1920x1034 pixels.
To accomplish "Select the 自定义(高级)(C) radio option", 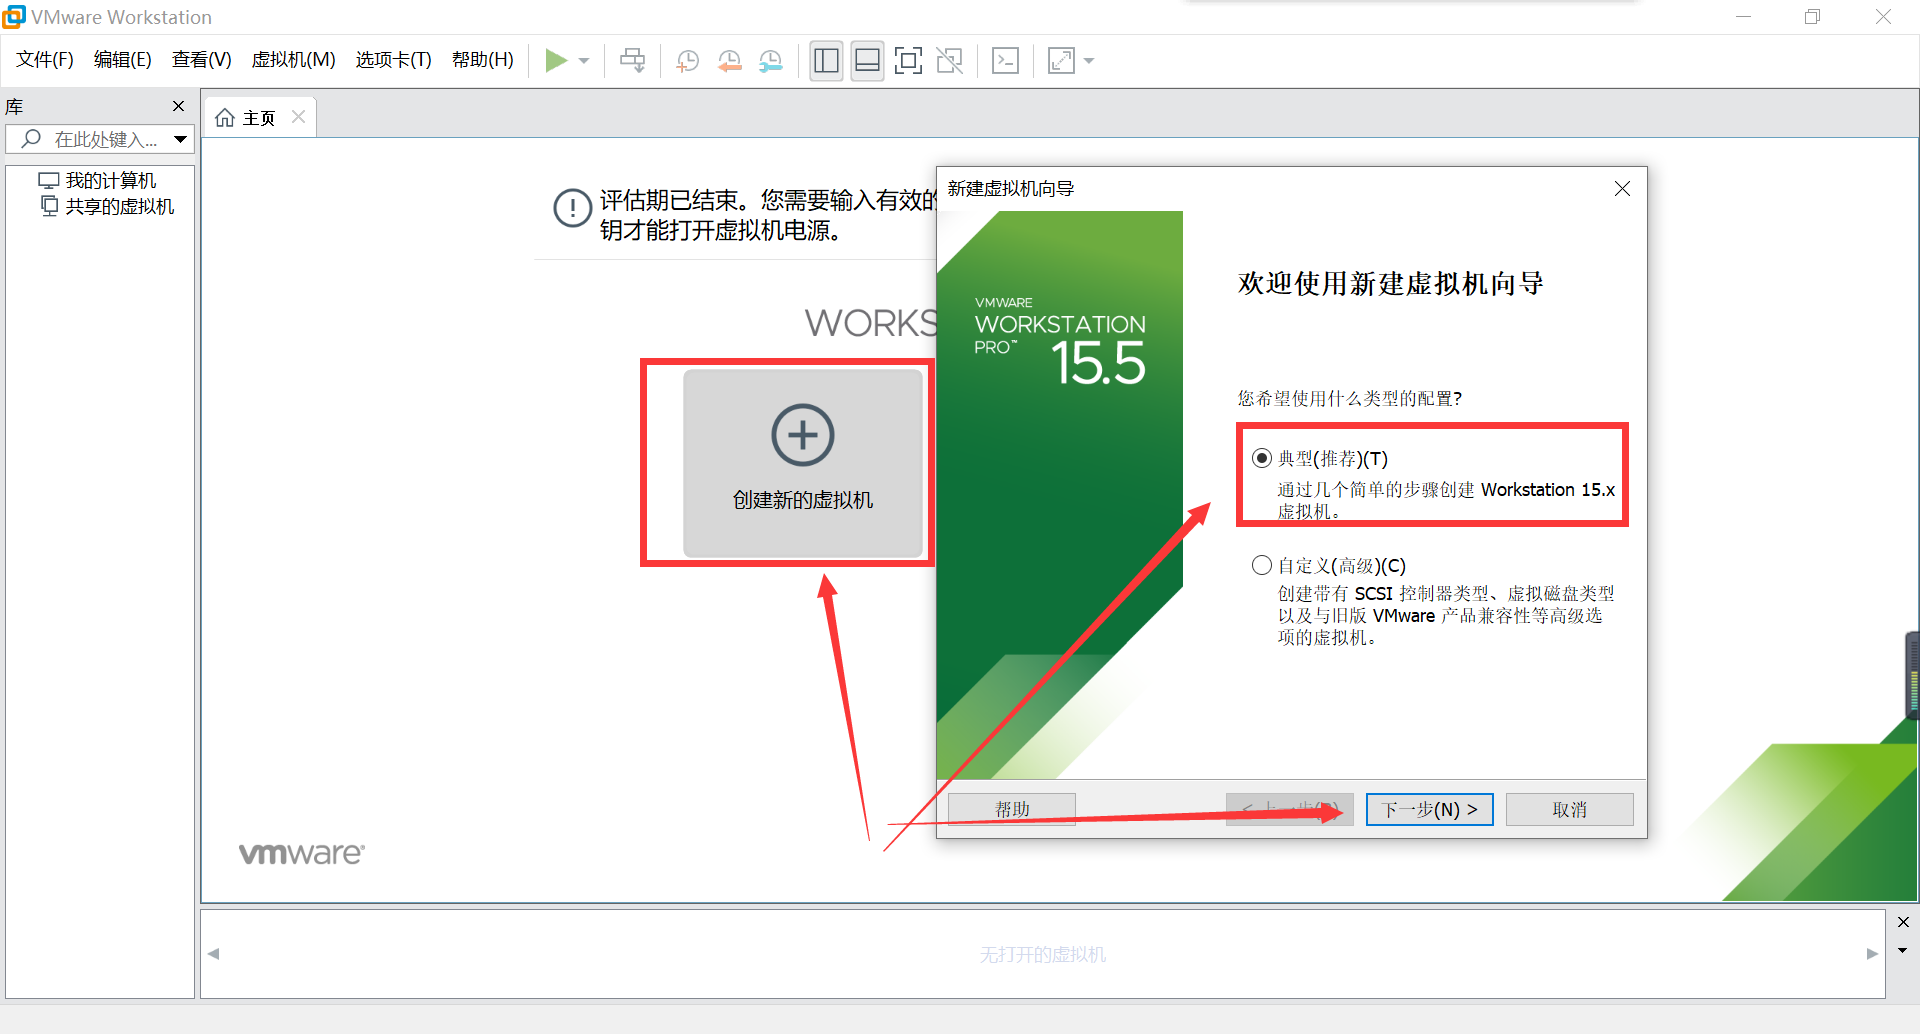I will pyautogui.click(x=1262, y=565).
